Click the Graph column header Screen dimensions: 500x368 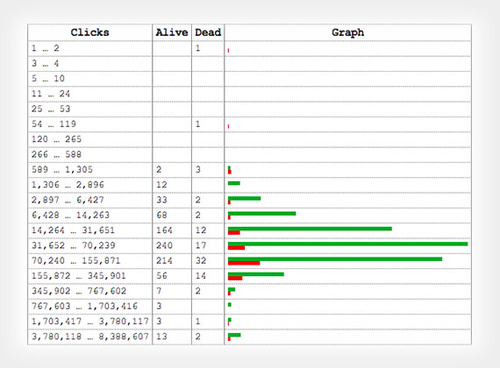pos(348,33)
